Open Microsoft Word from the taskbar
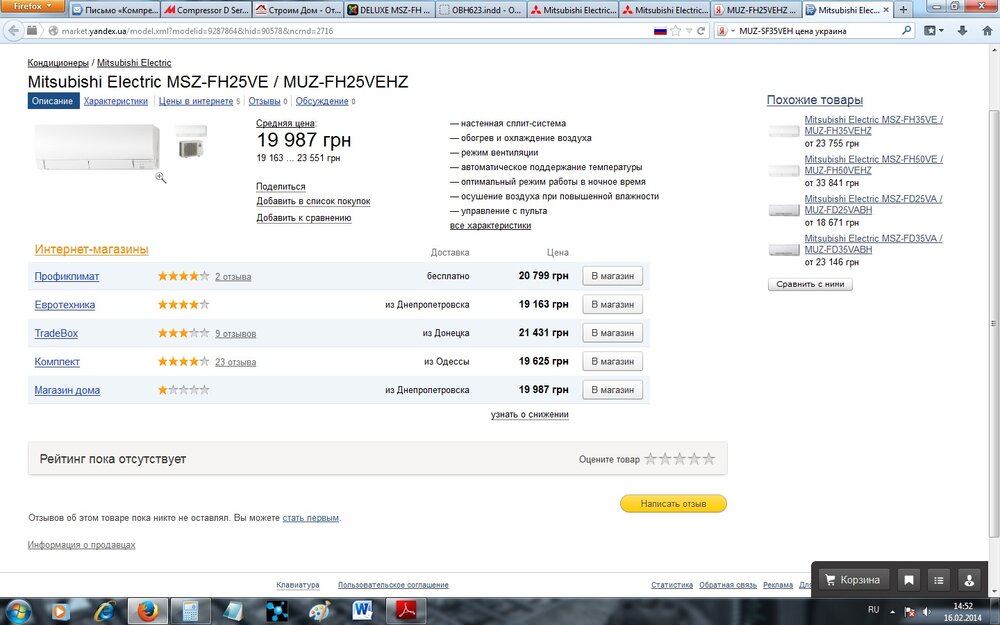Screen dimensions: 1000x625 [363, 611]
